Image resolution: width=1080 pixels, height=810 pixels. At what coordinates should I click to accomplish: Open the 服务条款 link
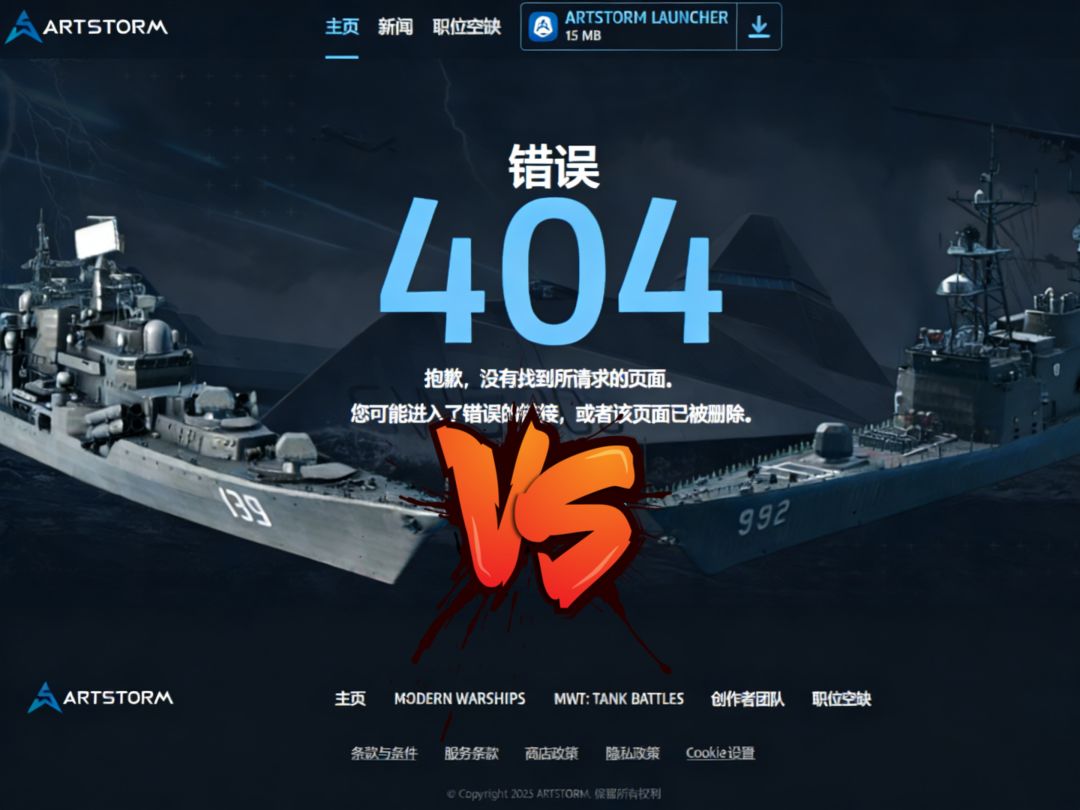(x=471, y=753)
